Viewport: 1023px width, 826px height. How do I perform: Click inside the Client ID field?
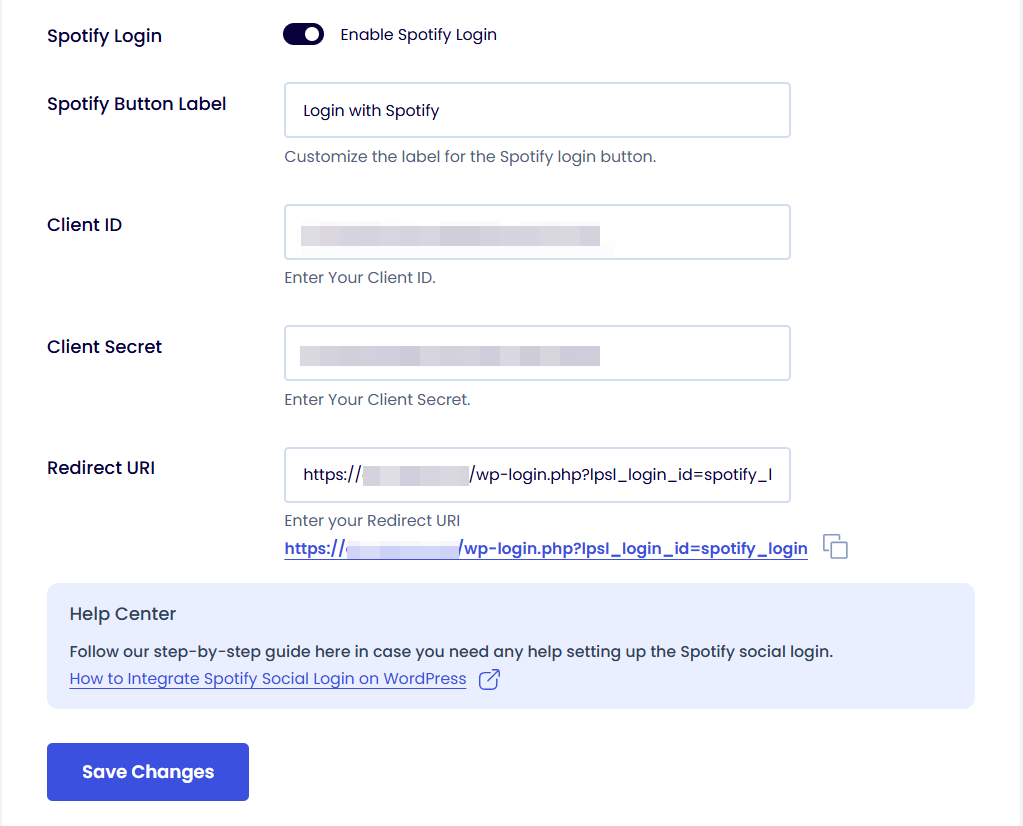537,232
